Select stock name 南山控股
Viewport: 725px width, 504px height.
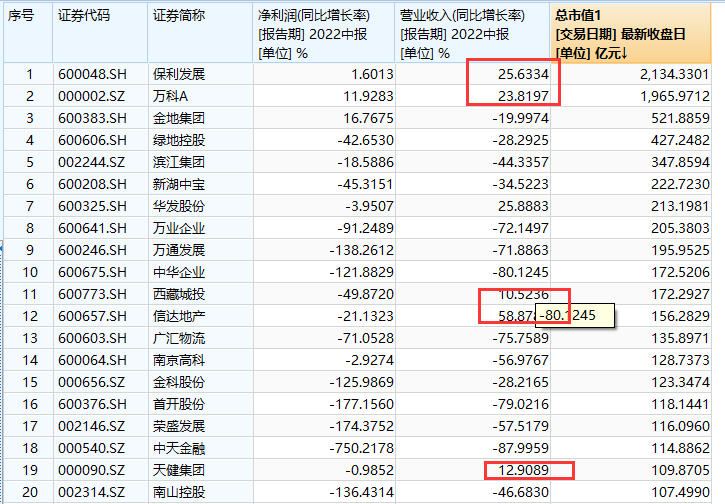[x=179, y=492]
